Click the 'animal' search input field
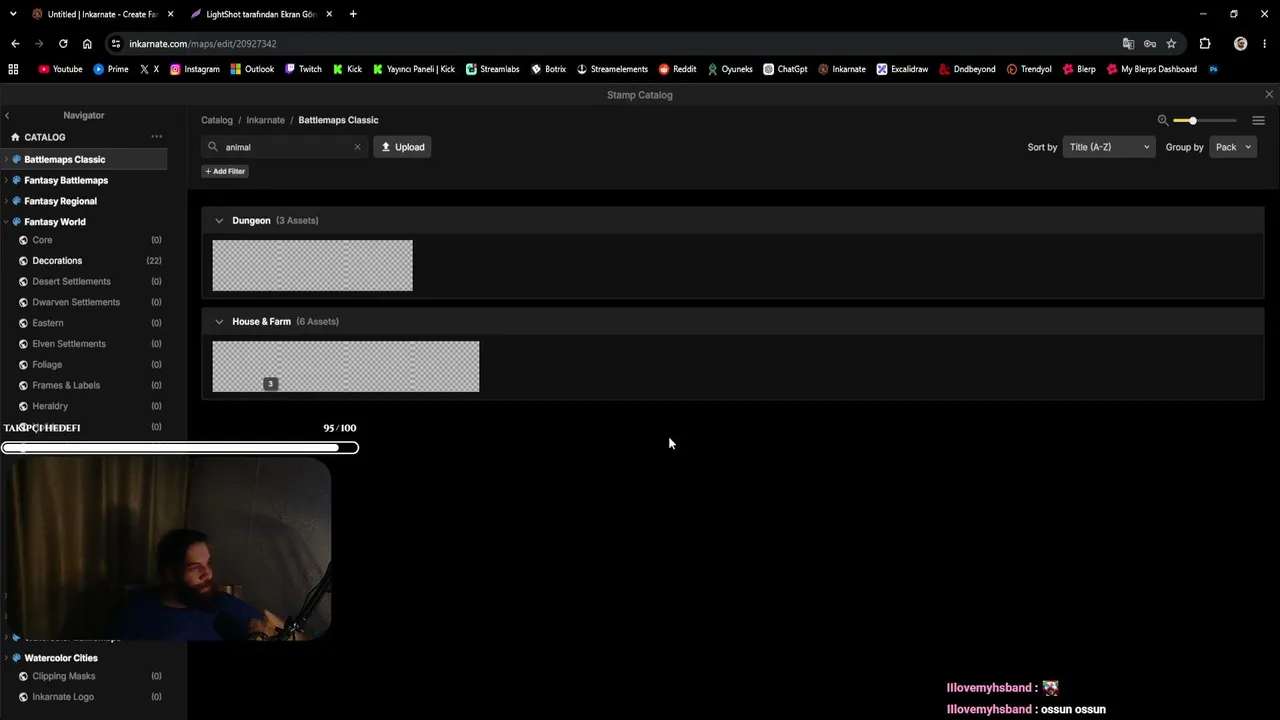Image resolution: width=1280 pixels, height=720 pixels. point(285,147)
